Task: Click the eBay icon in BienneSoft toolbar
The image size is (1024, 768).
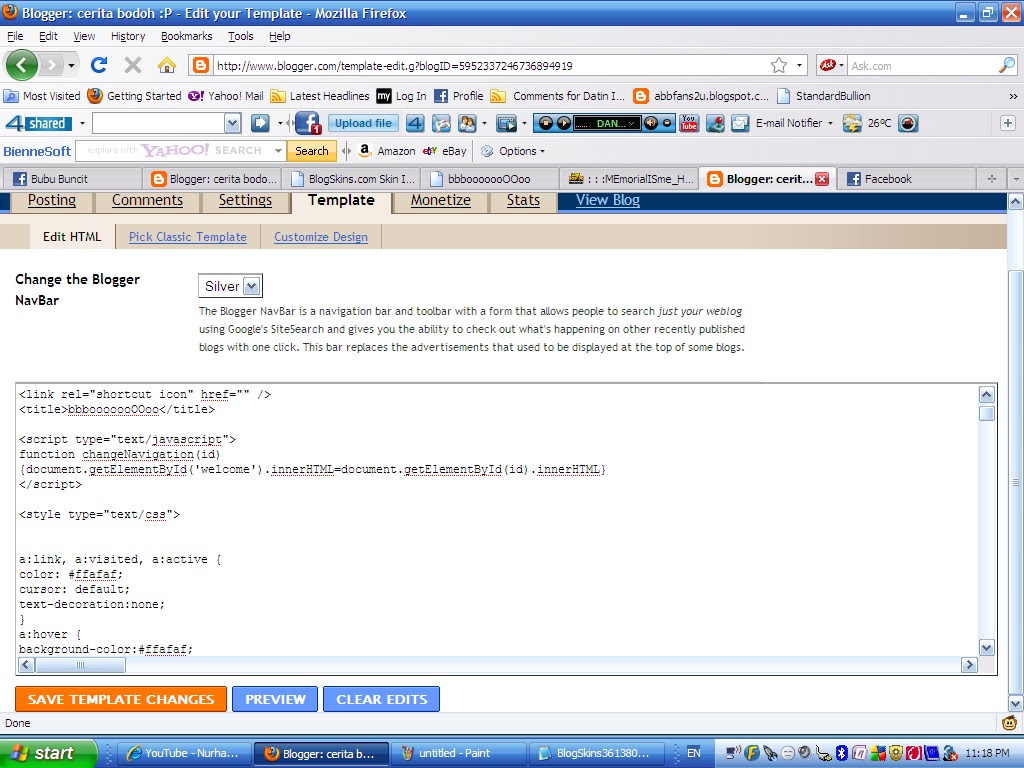Action: [430, 151]
